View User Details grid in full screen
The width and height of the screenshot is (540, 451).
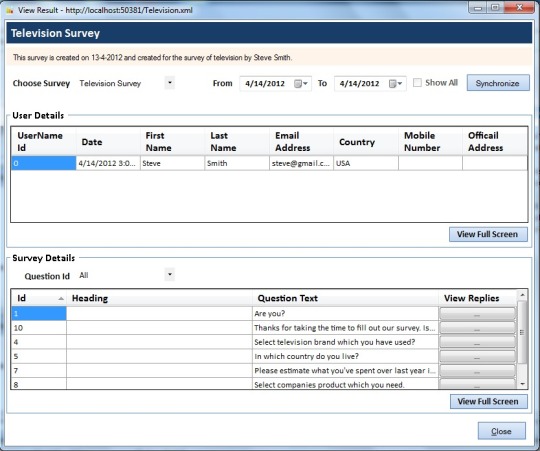click(488, 234)
